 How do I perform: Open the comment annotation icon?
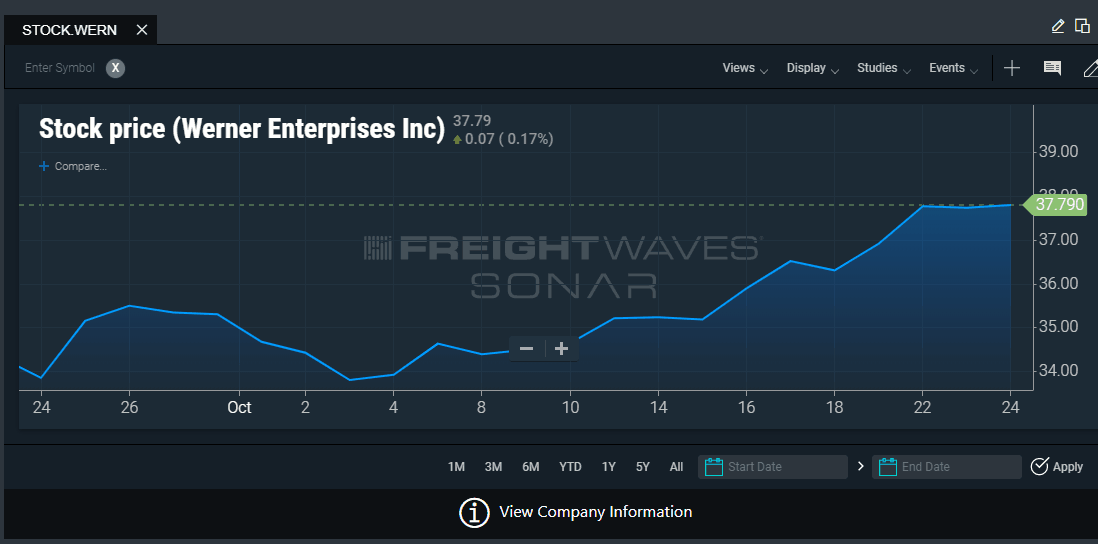1052,68
